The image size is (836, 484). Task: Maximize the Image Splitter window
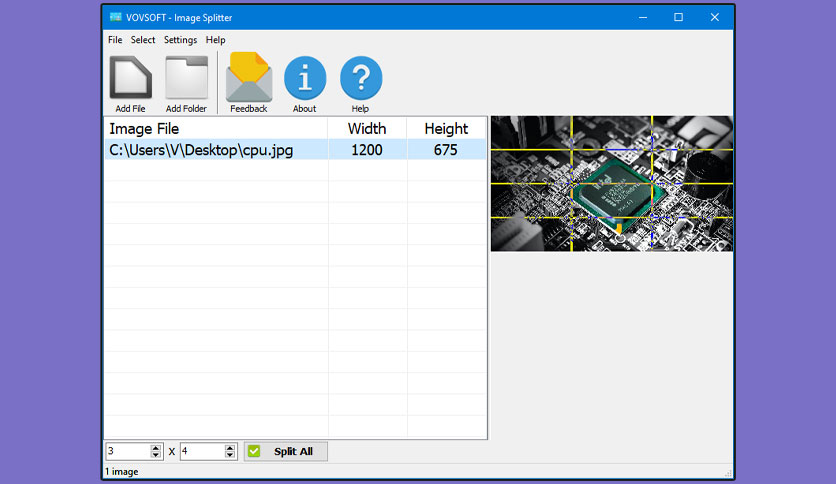pos(678,17)
